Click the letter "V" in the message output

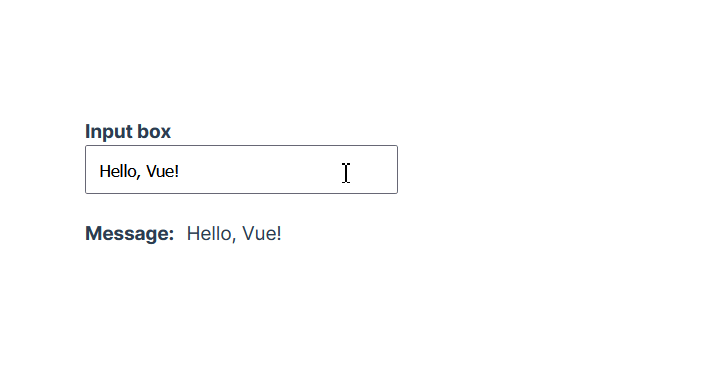(249, 233)
